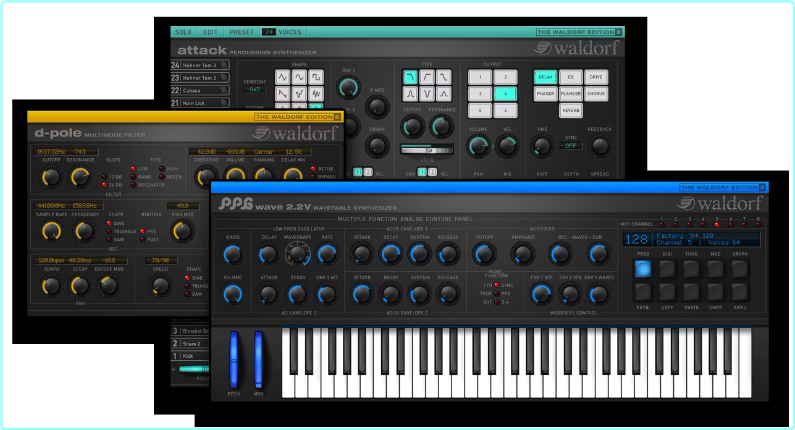Click the PASTE pad on PPG Wave
The image size is (795, 430).
click(692, 292)
